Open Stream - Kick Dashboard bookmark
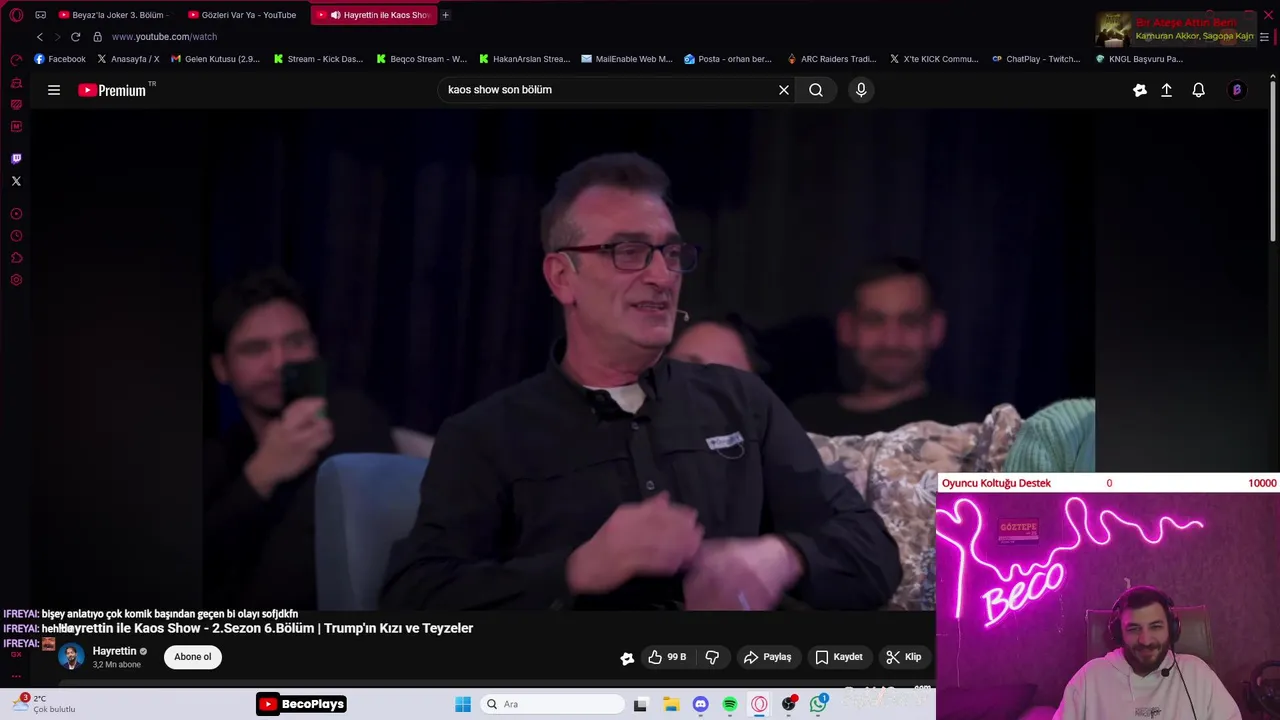1280x720 pixels. click(x=318, y=59)
